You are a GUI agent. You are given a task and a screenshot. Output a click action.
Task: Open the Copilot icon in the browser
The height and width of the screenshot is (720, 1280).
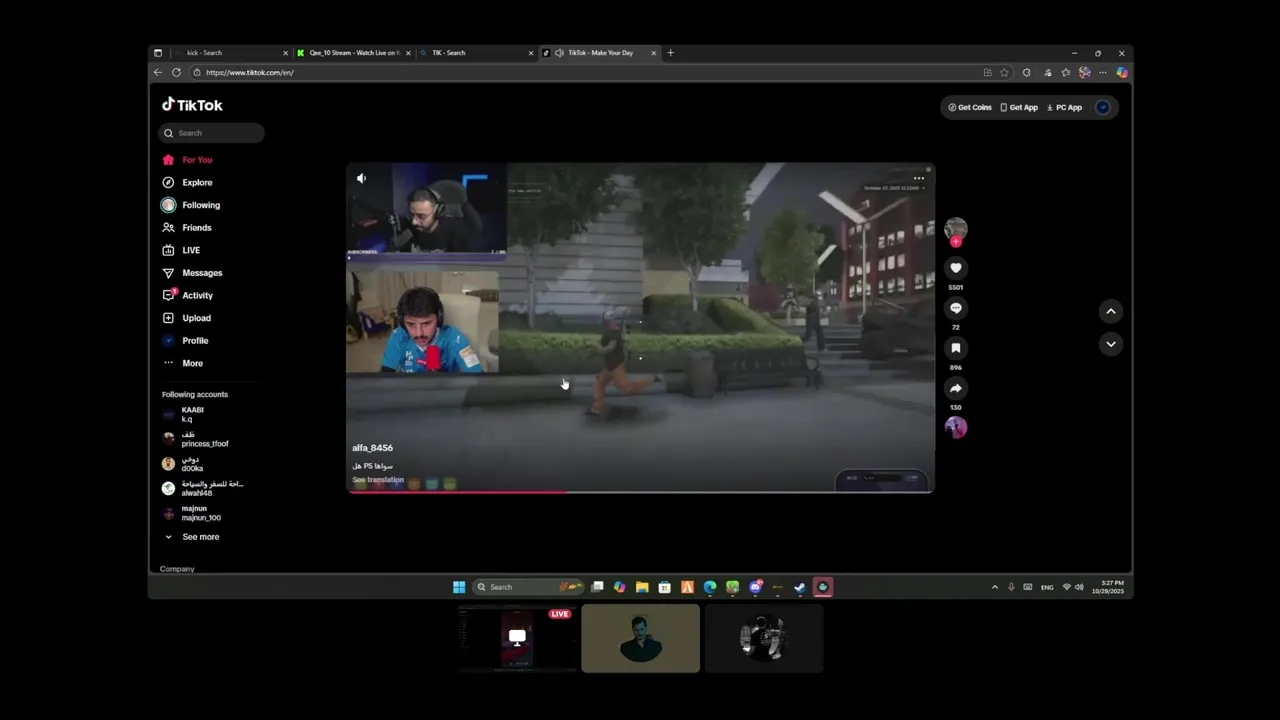pos(1122,73)
